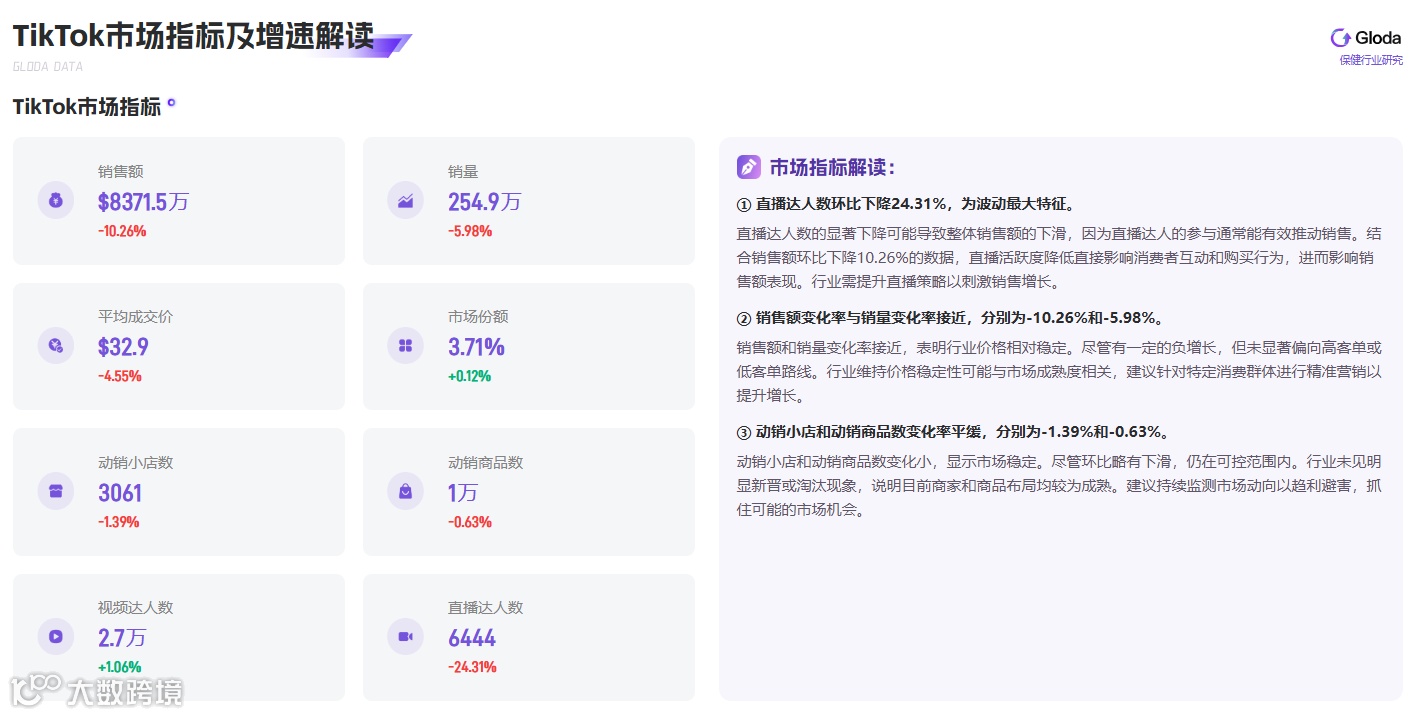Image resolution: width=1413 pixels, height=716 pixels.
Task: Click the chart icon beside 销量
Action: [406, 200]
